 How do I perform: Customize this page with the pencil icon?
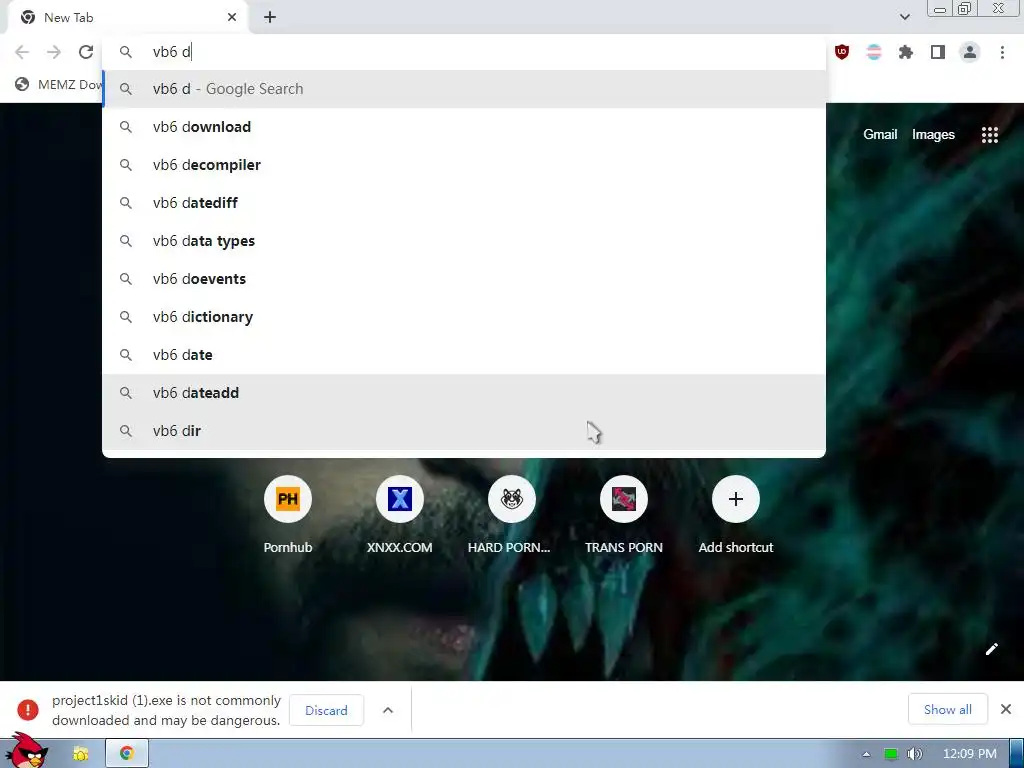coord(991,648)
